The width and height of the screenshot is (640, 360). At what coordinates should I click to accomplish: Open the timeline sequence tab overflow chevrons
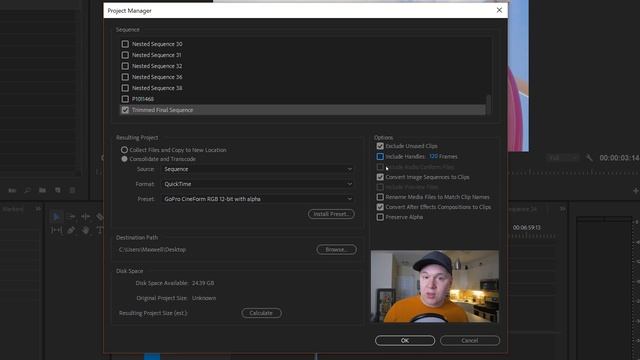click(563, 209)
